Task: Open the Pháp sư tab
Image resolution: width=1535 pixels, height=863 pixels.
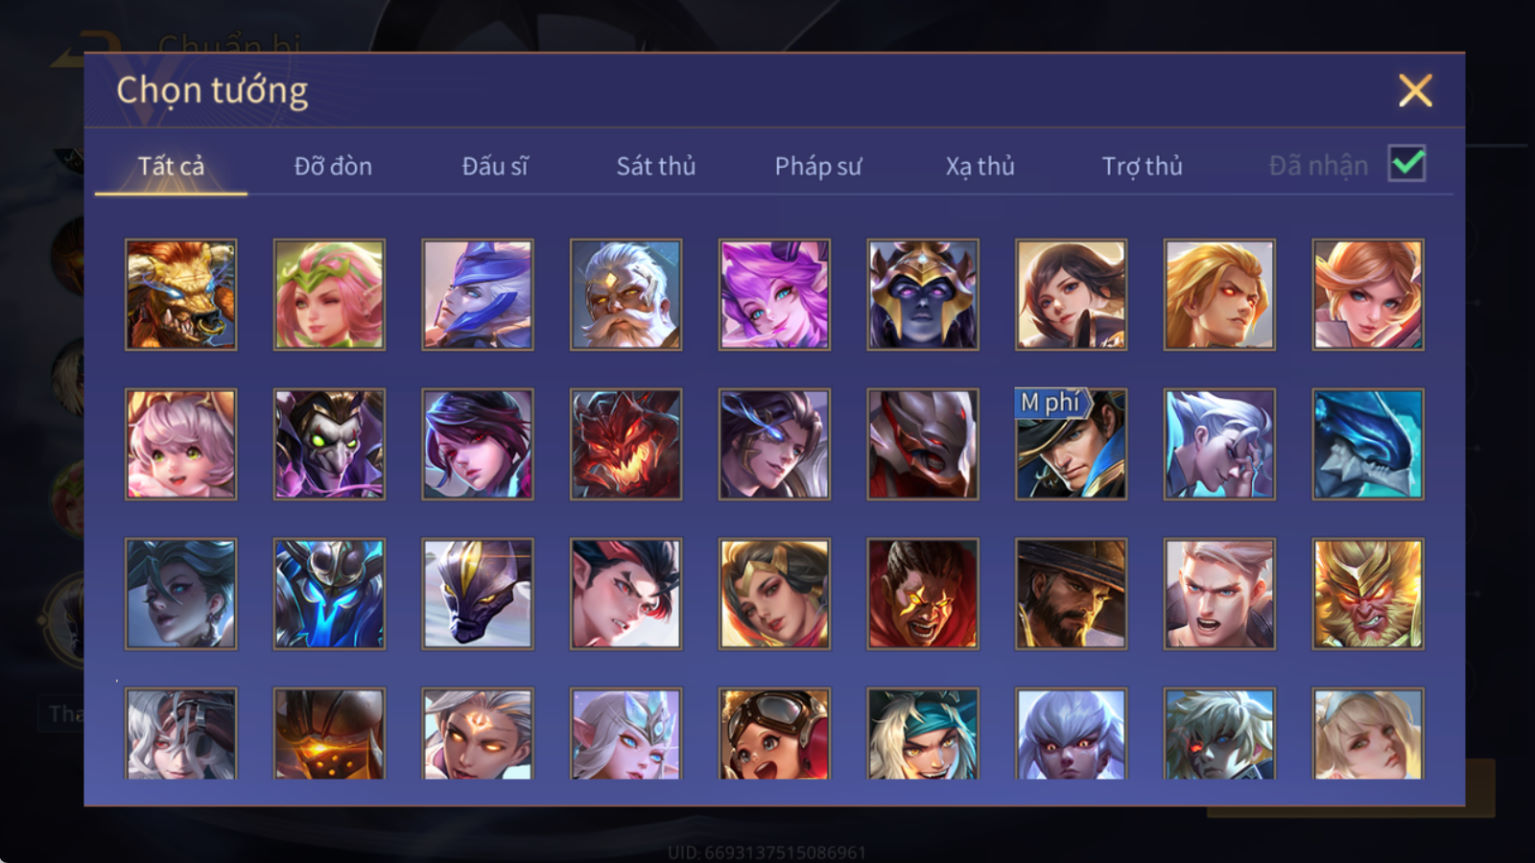Action: (818, 166)
